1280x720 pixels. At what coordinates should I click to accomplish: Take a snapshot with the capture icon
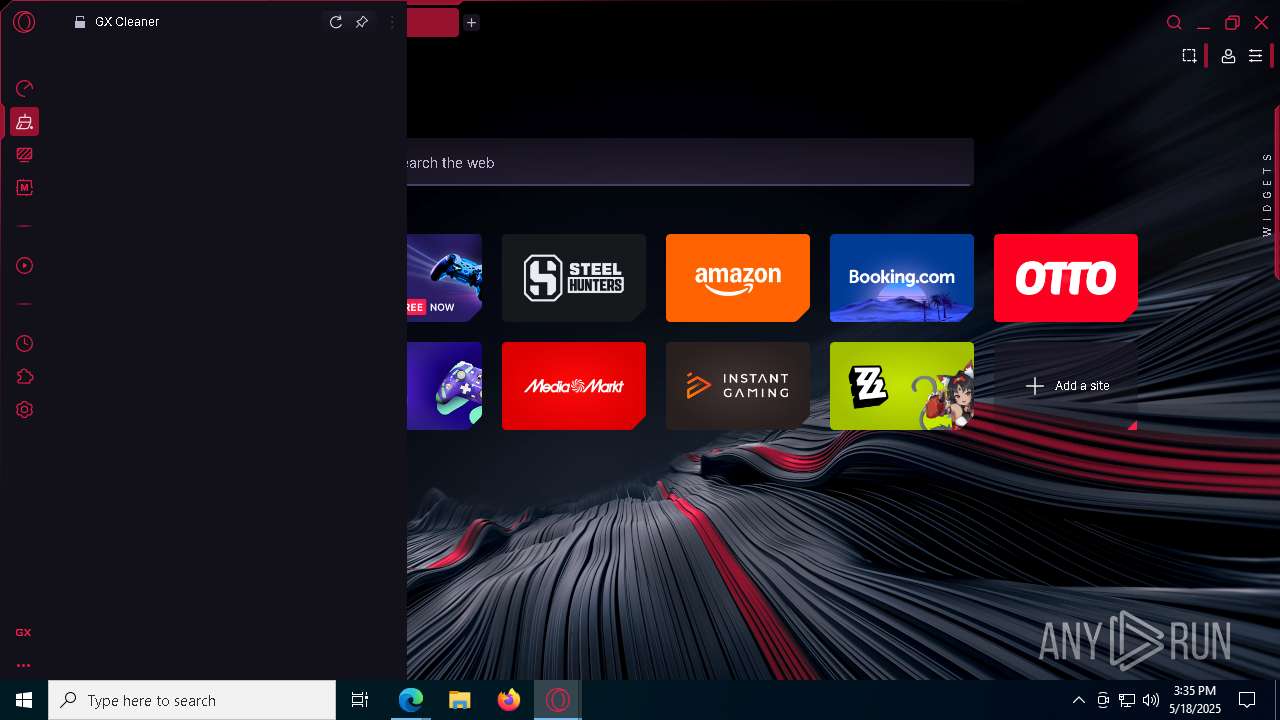point(1189,56)
